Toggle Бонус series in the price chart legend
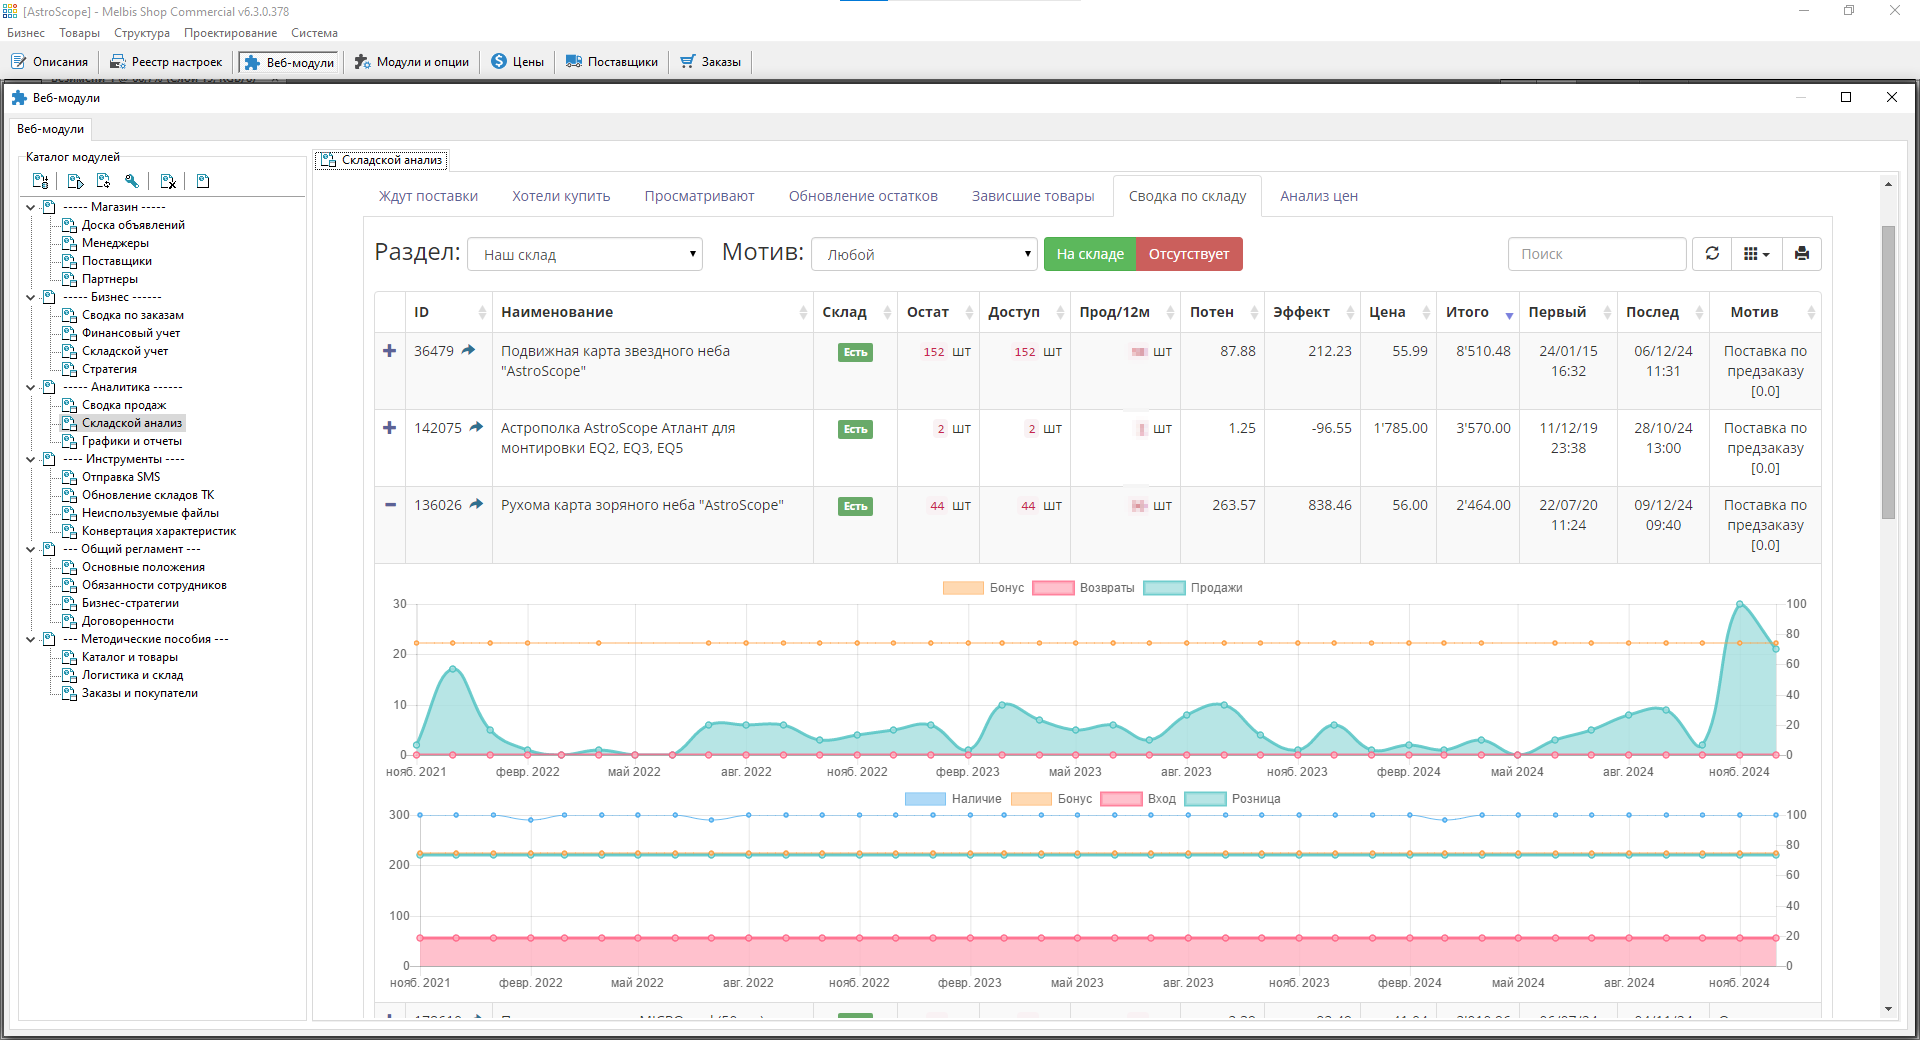The width and height of the screenshot is (1920, 1040). (1051, 799)
